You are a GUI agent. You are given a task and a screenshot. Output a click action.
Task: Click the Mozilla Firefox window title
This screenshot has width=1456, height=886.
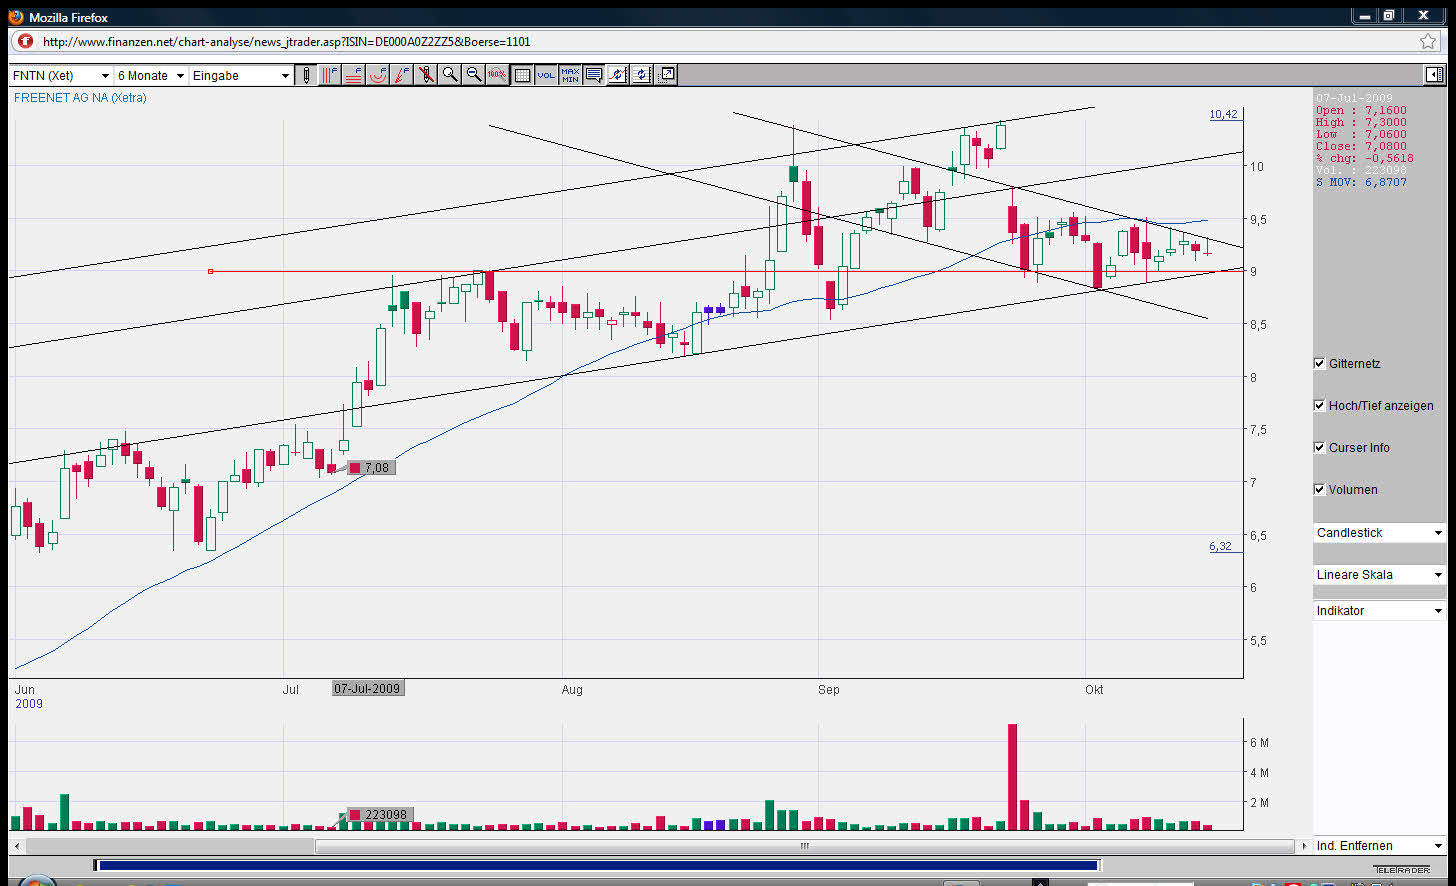click(x=68, y=17)
